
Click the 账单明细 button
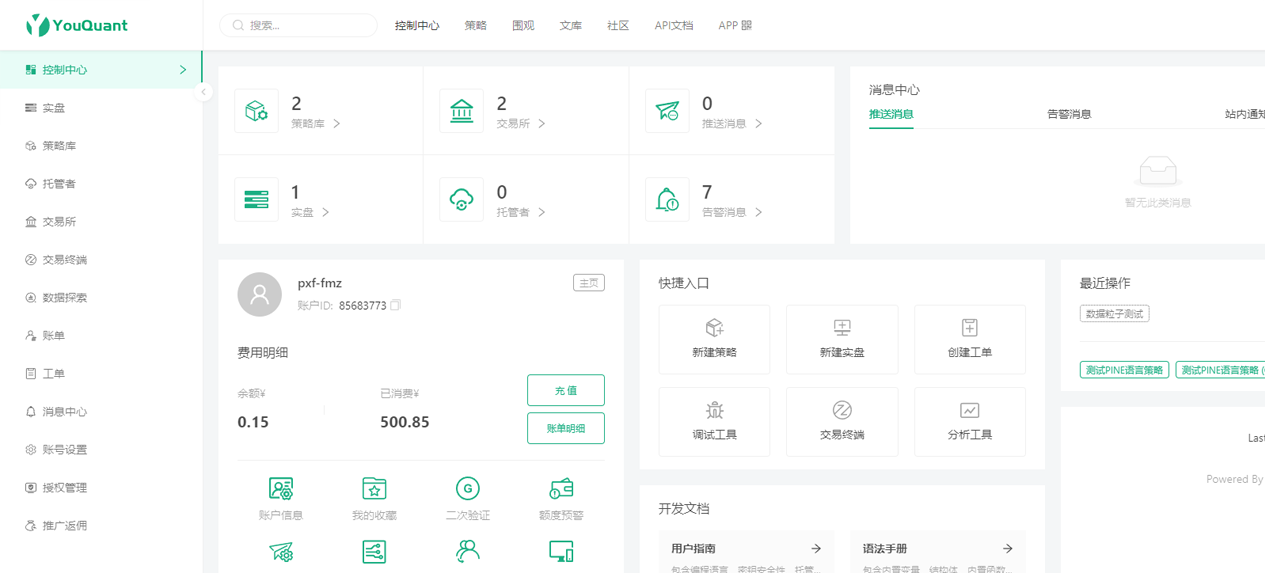[x=565, y=428]
